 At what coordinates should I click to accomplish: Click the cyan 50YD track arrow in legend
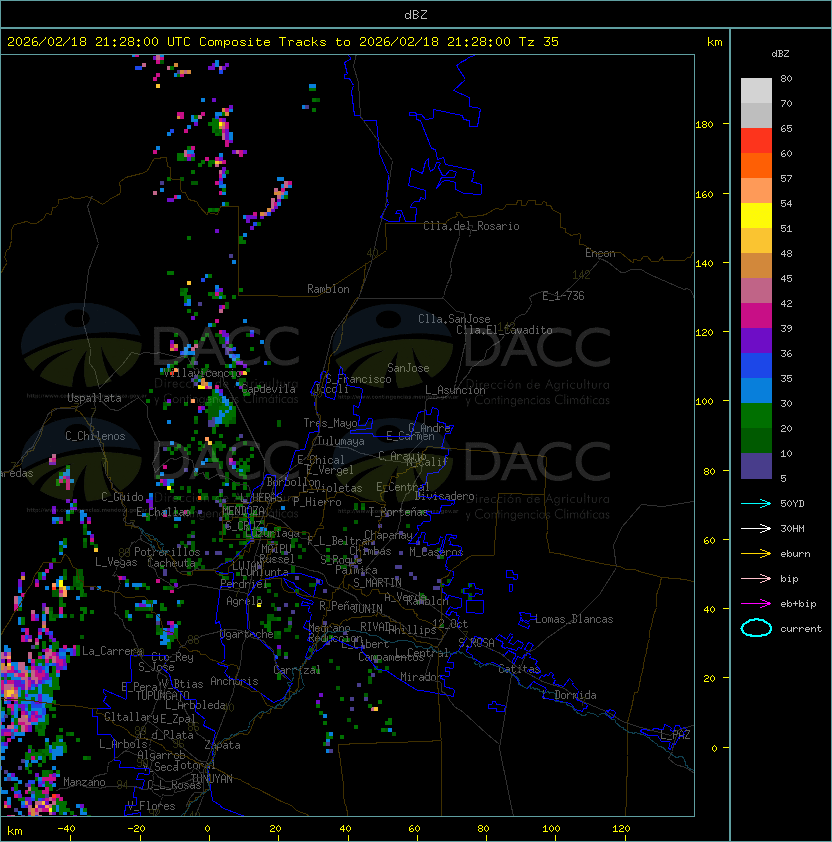pos(756,503)
